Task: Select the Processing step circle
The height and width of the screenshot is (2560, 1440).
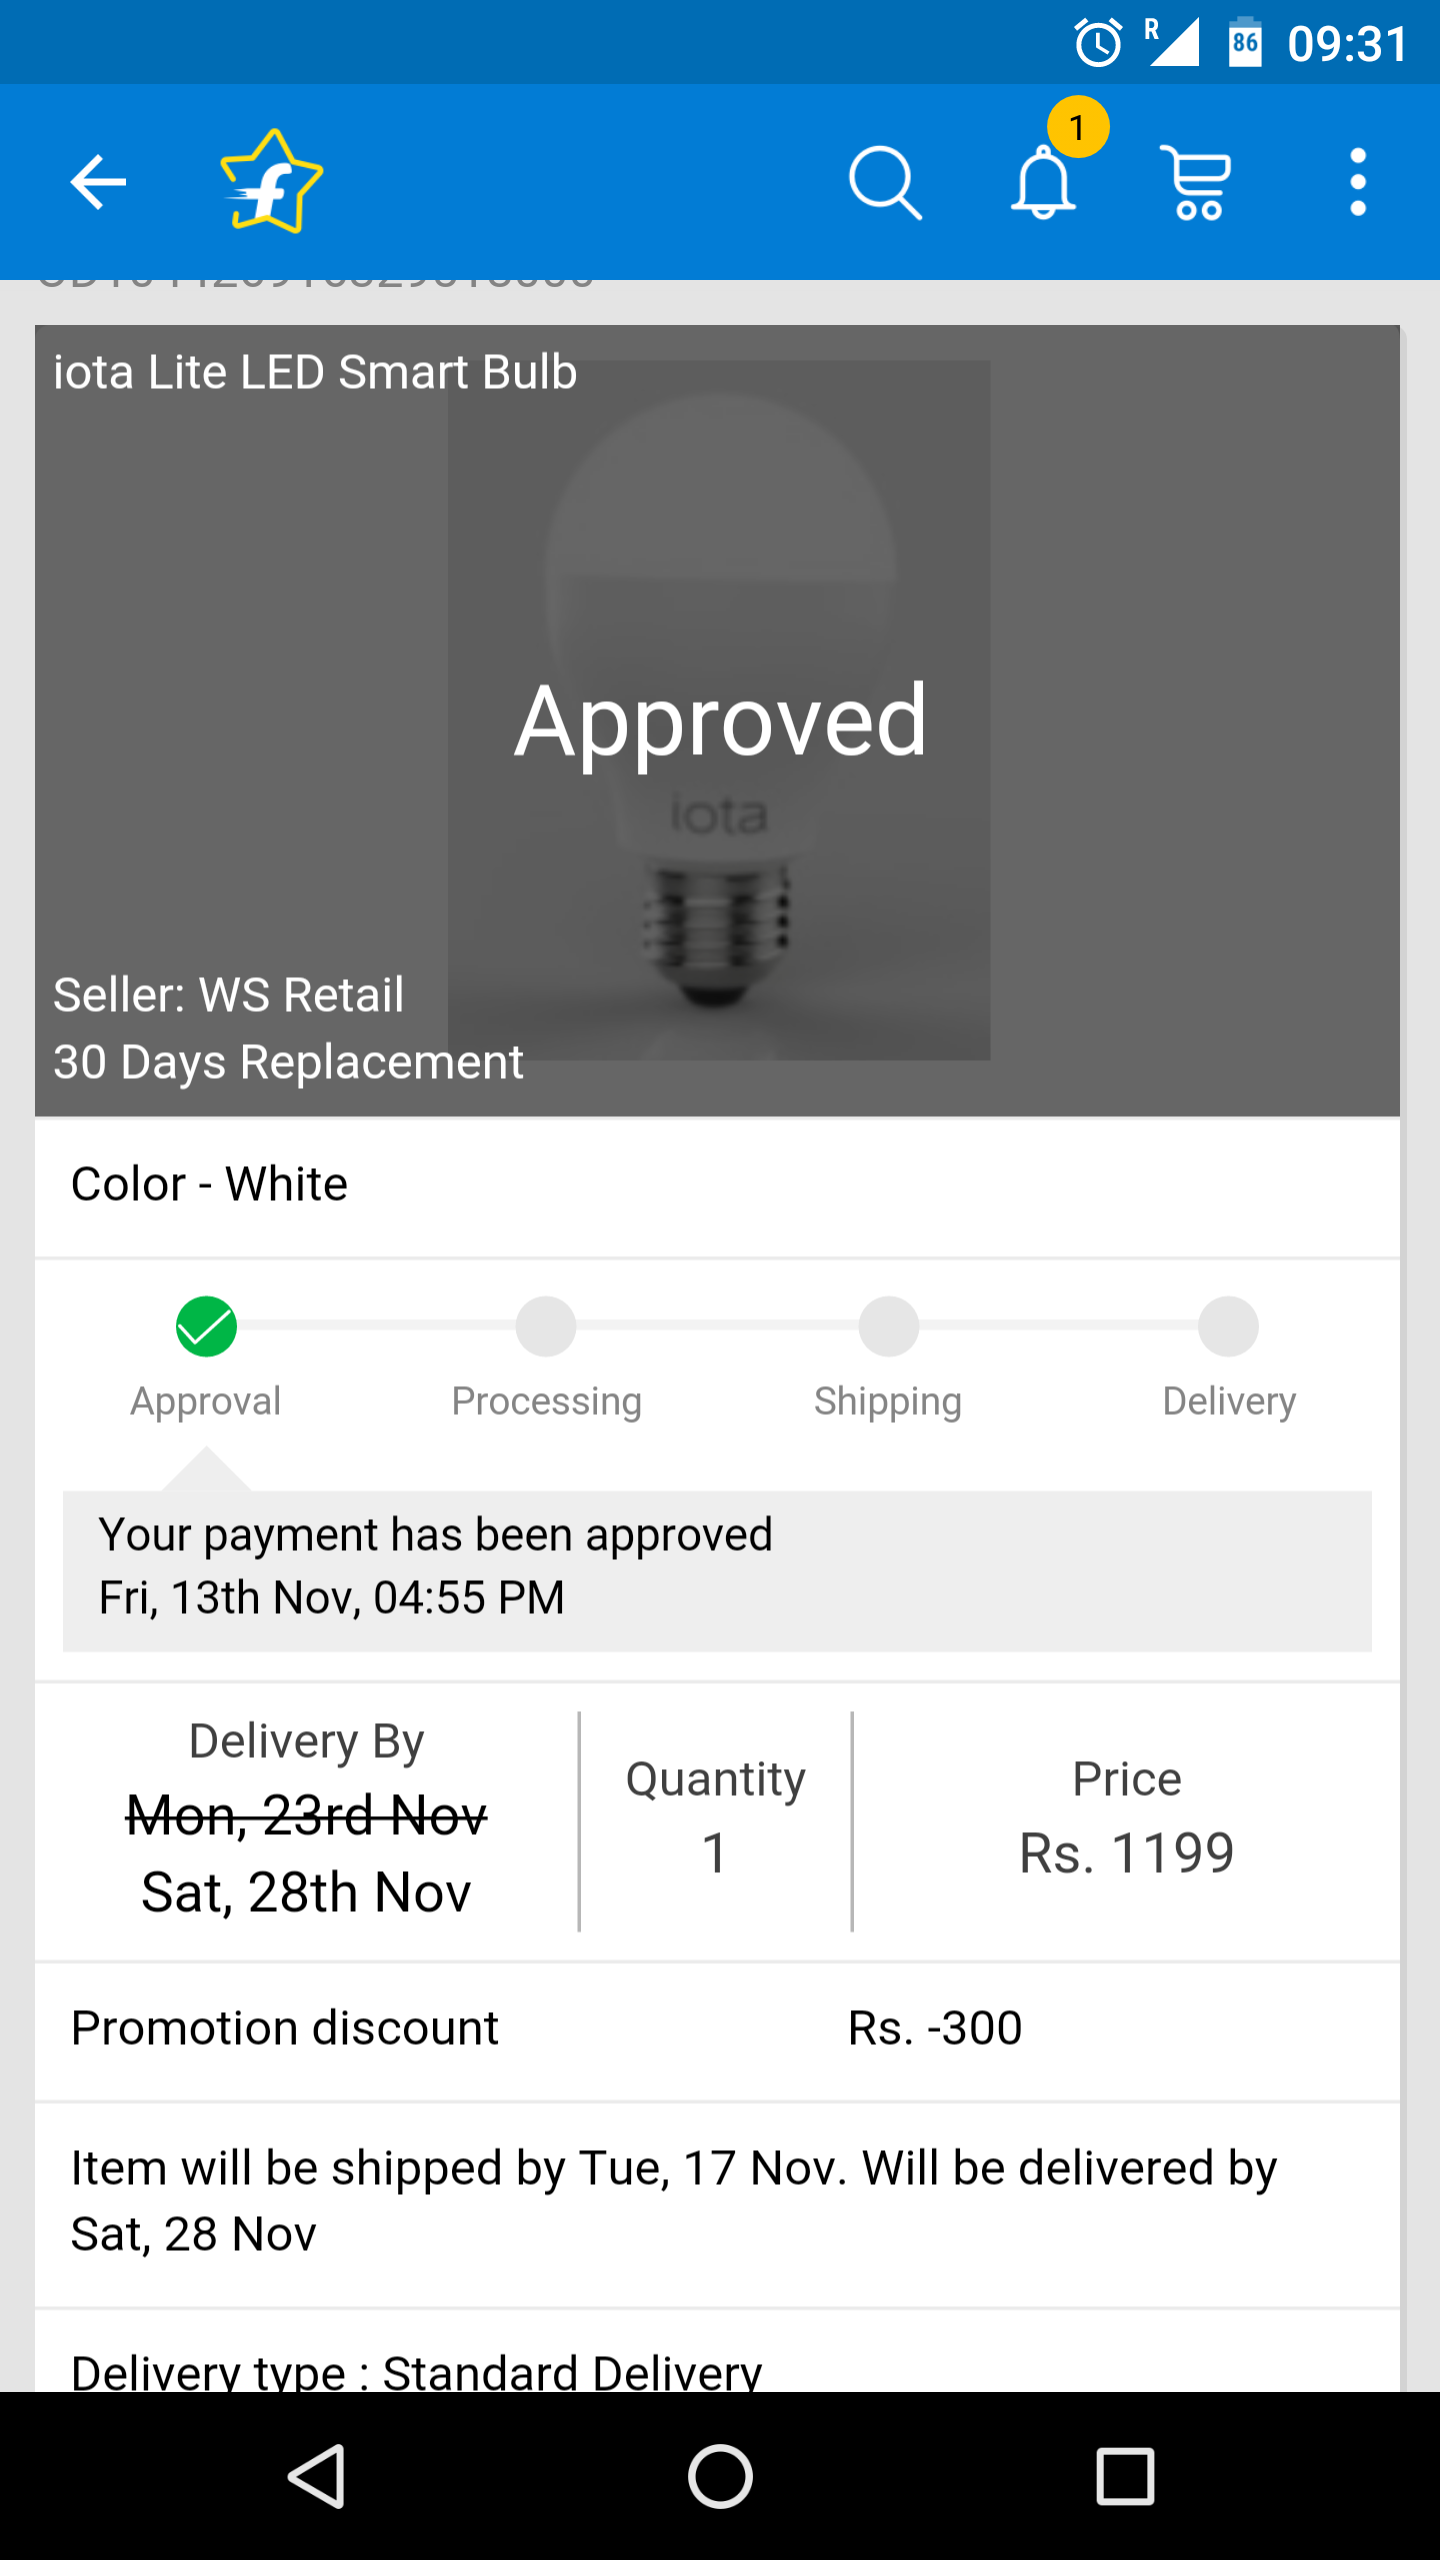Action: pos(546,1327)
